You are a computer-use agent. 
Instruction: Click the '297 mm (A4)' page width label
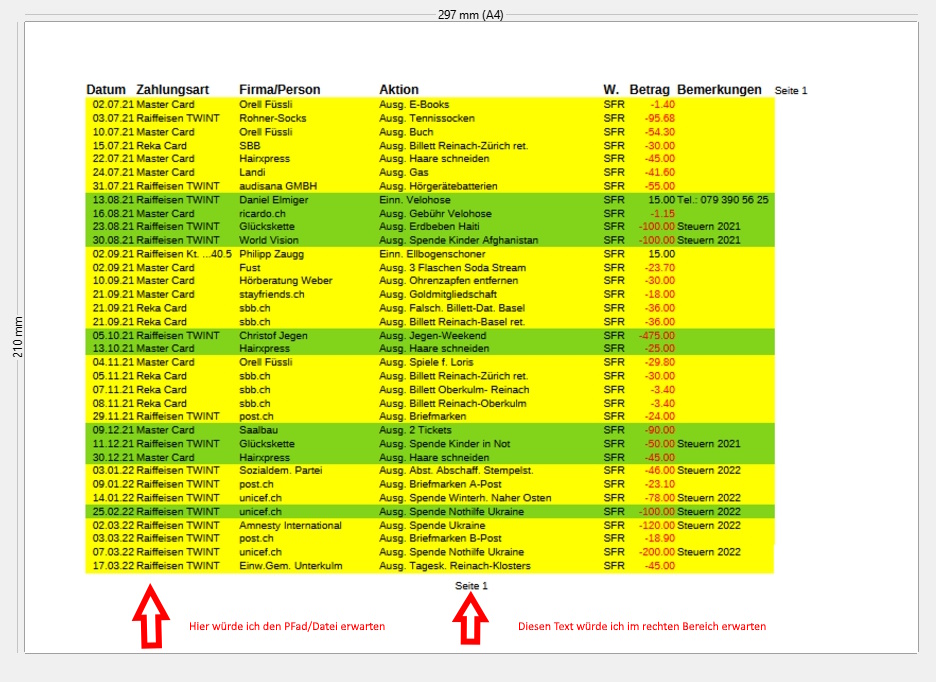pyautogui.click(x=470, y=15)
